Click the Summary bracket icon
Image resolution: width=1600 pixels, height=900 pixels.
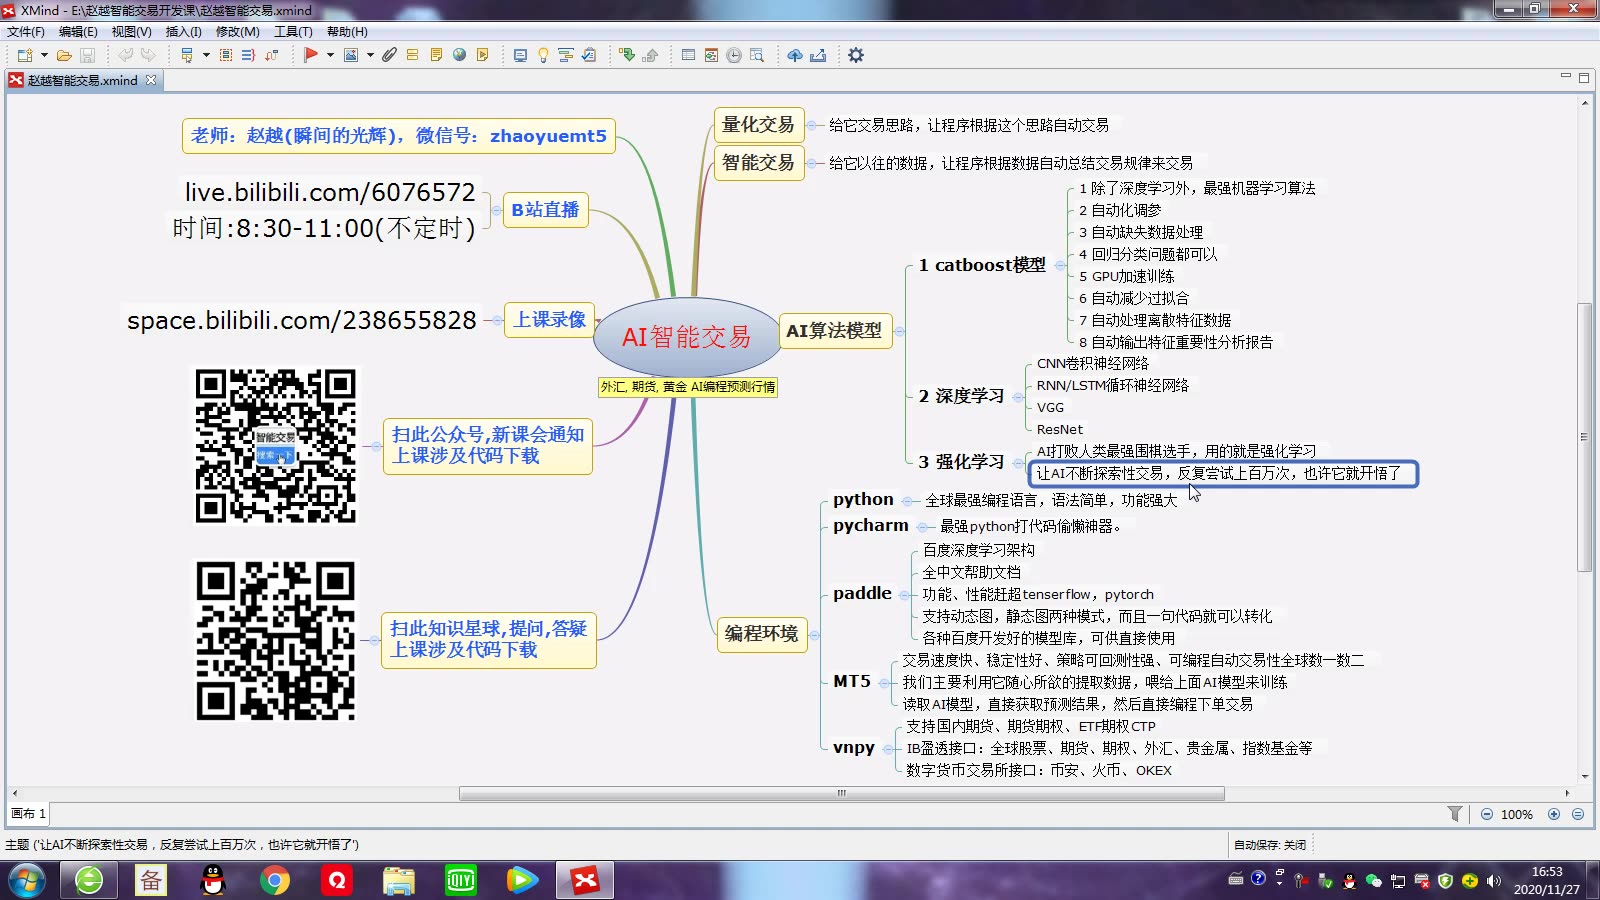(248, 55)
